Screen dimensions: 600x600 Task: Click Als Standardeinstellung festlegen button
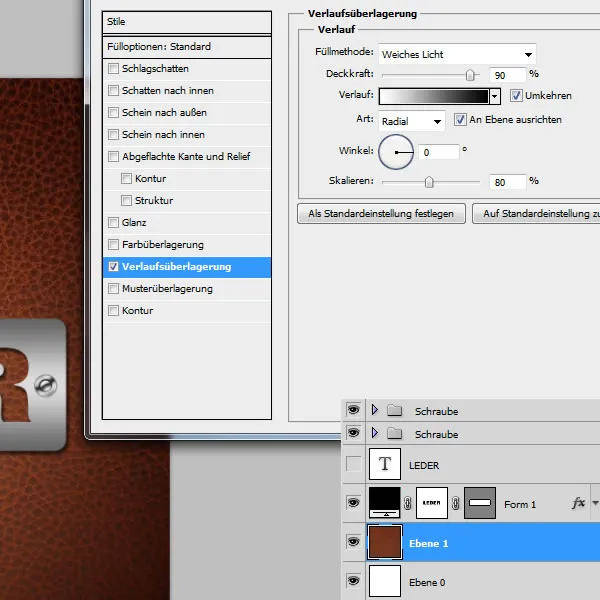coord(381,213)
